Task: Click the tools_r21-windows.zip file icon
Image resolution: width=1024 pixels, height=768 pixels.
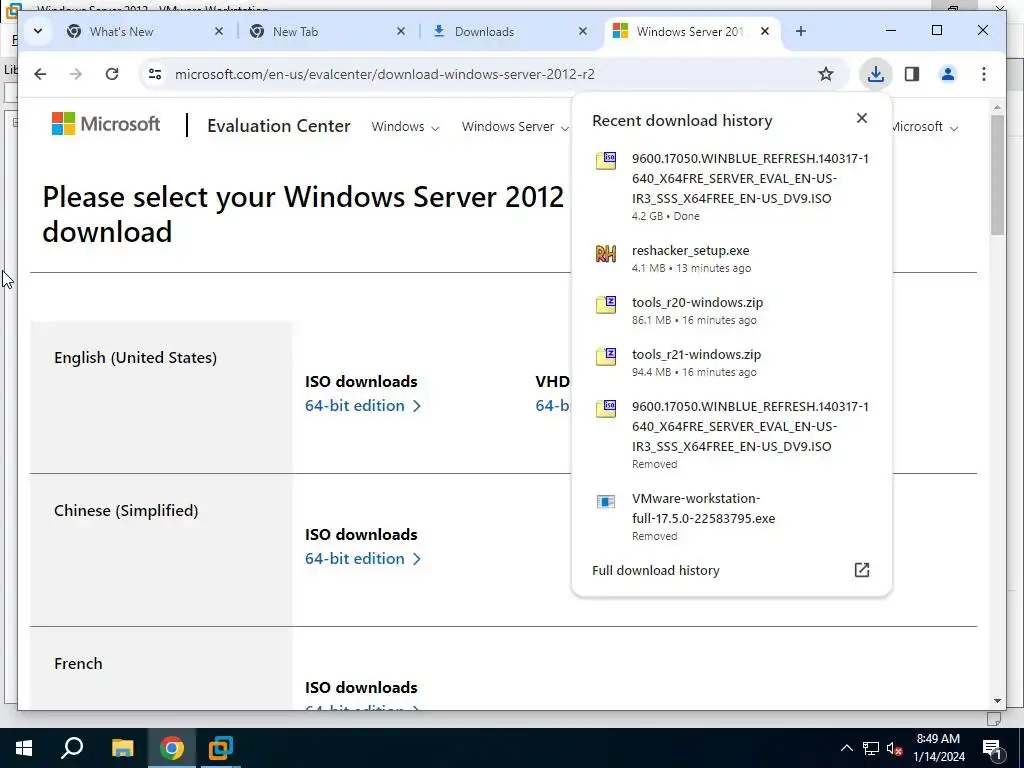Action: (605, 356)
